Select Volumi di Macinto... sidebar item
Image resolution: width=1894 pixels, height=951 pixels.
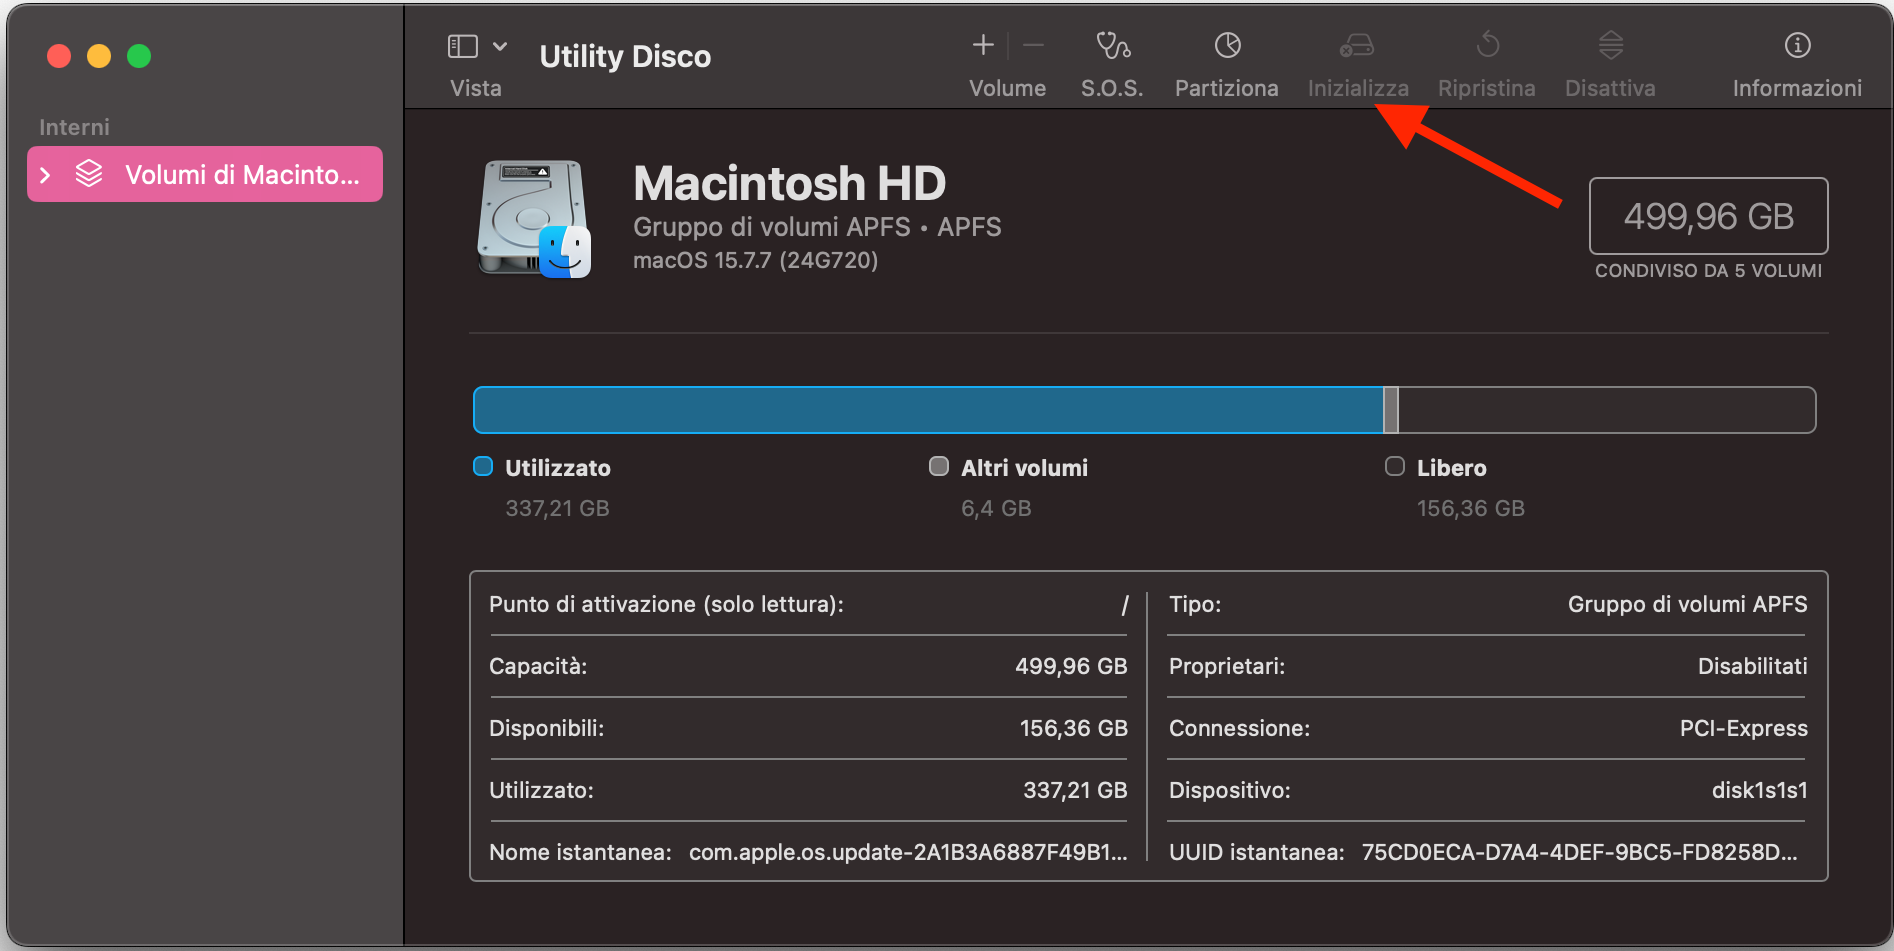(x=205, y=174)
